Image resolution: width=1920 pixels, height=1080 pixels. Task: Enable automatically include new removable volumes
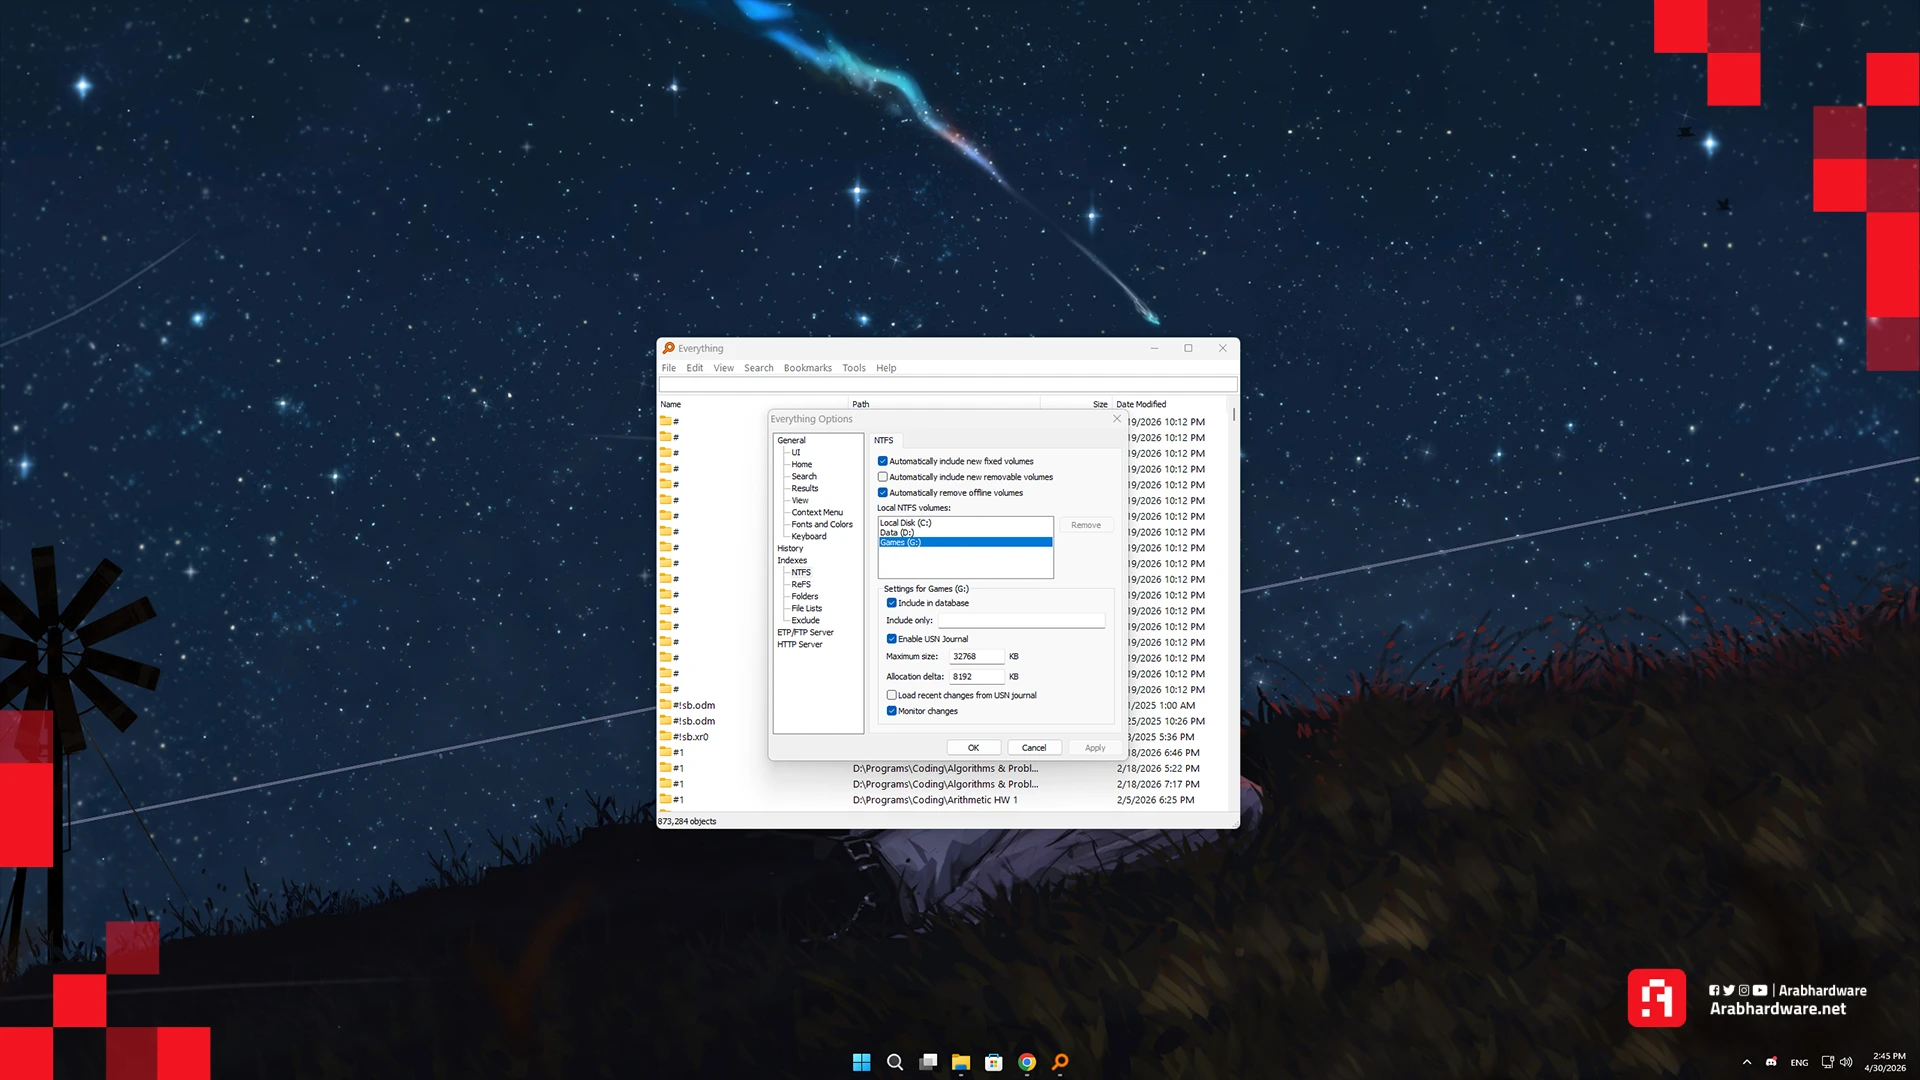click(x=883, y=477)
